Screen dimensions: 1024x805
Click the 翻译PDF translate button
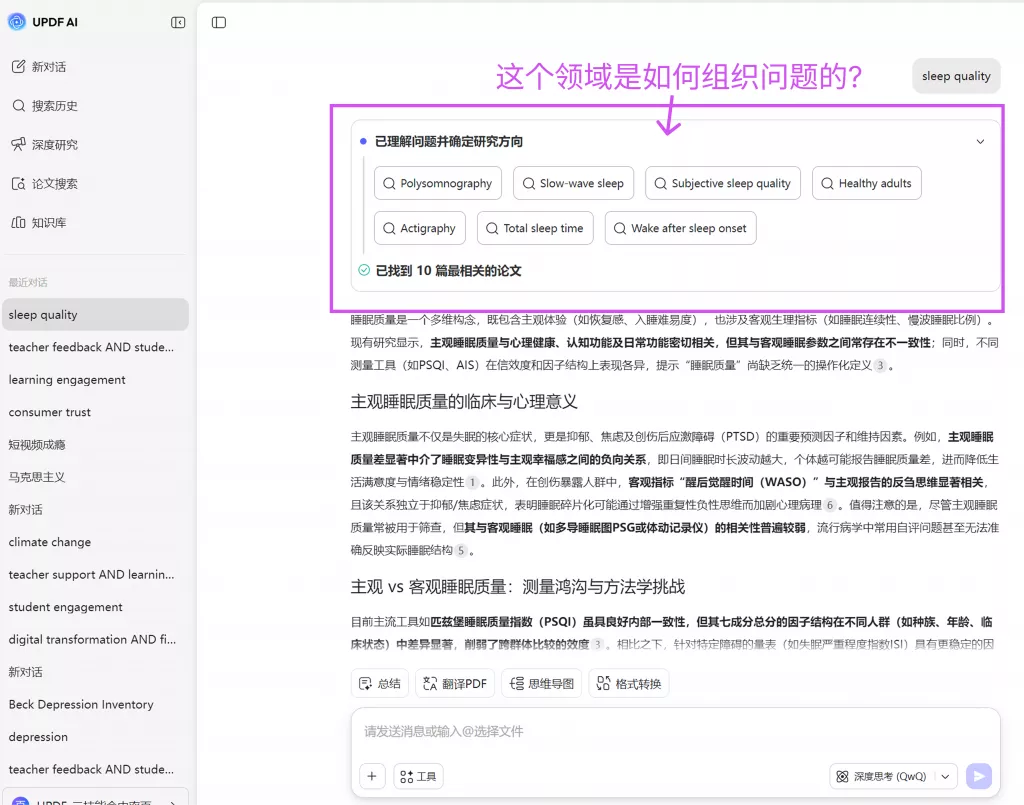tap(455, 683)
